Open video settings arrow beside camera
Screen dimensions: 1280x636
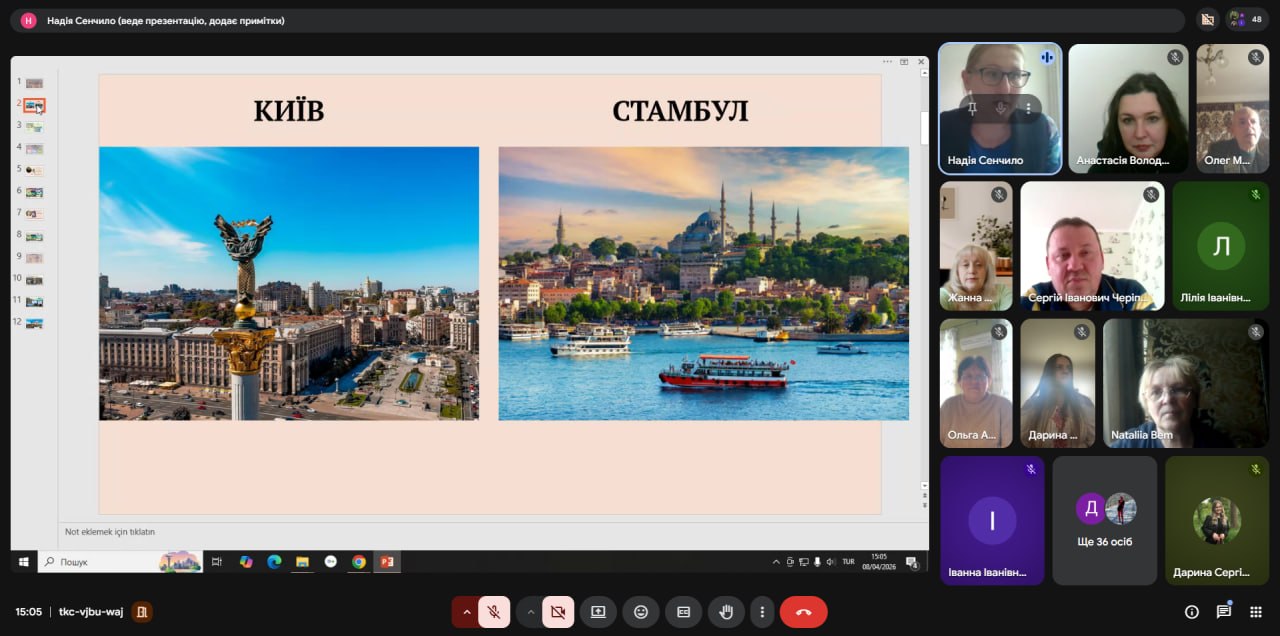click(x=530, y=612)
